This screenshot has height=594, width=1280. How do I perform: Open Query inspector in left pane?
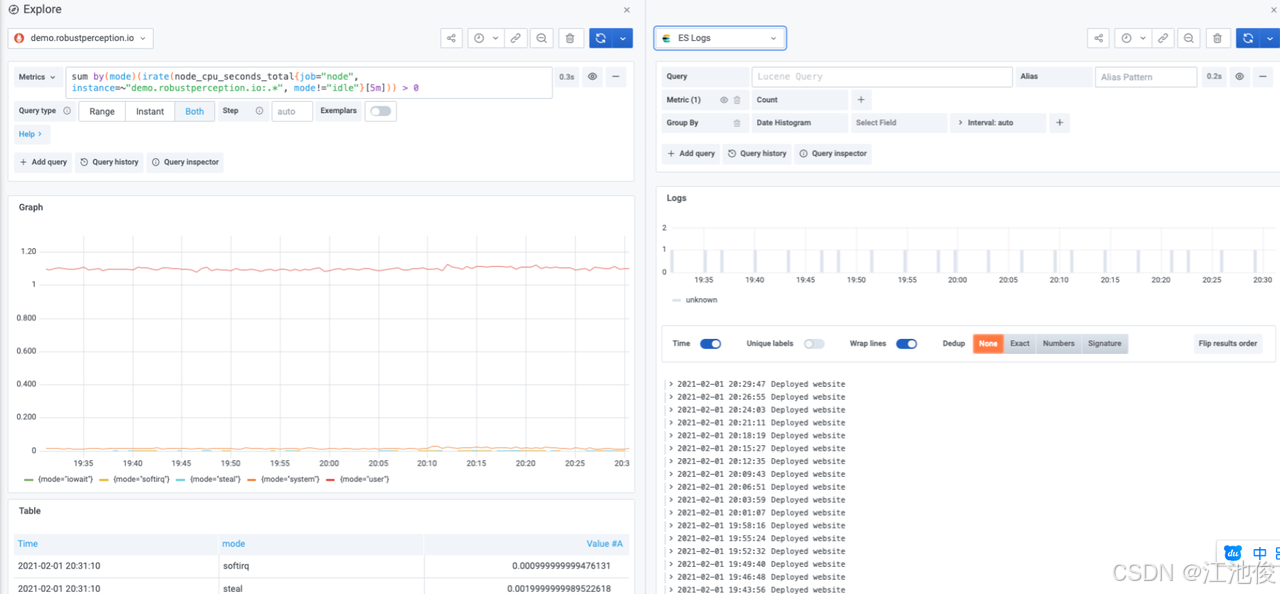click(185, 162)
